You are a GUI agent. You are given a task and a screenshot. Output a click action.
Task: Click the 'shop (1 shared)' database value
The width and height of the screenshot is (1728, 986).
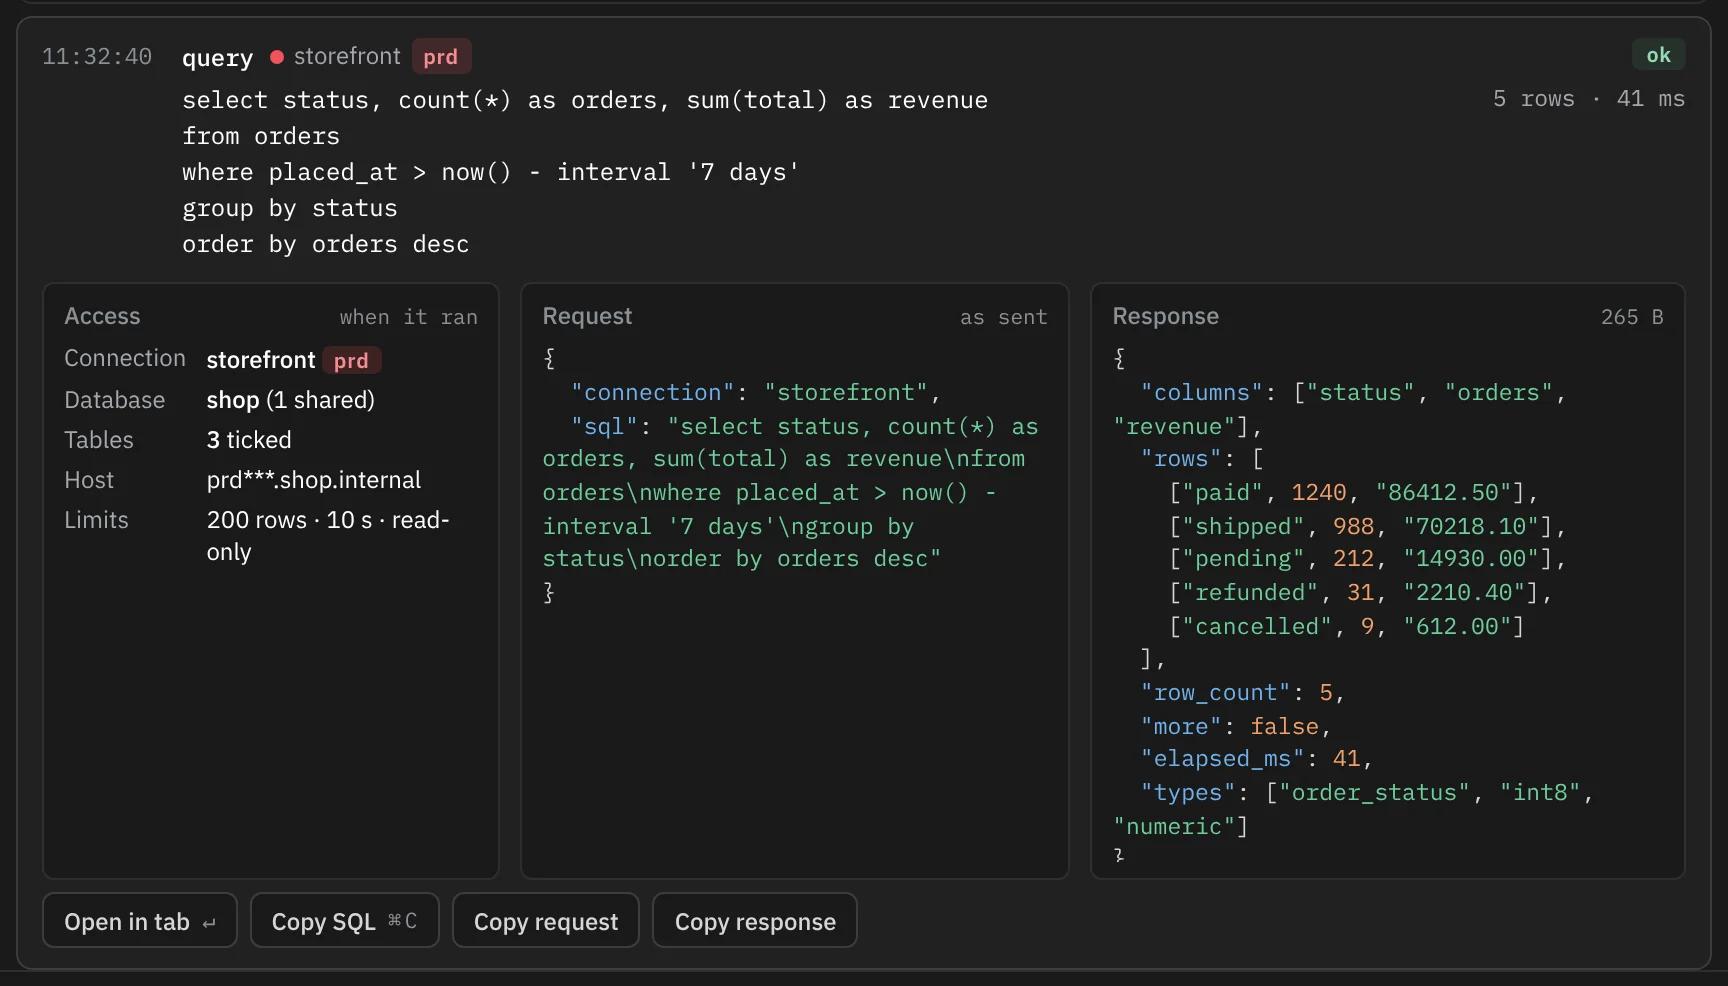click(x=291, y=400)
